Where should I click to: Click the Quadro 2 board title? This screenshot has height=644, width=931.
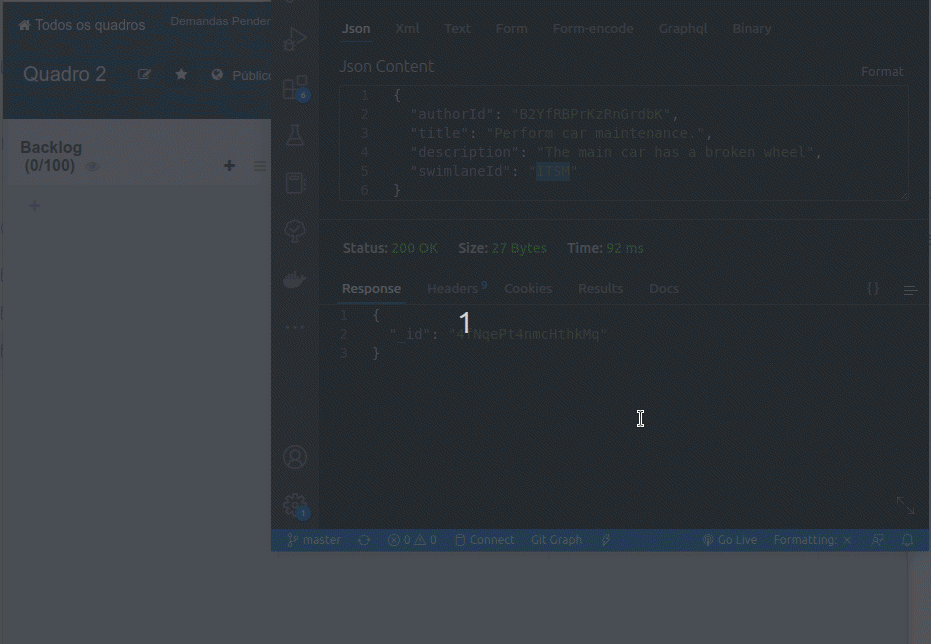tap(65, 74)
